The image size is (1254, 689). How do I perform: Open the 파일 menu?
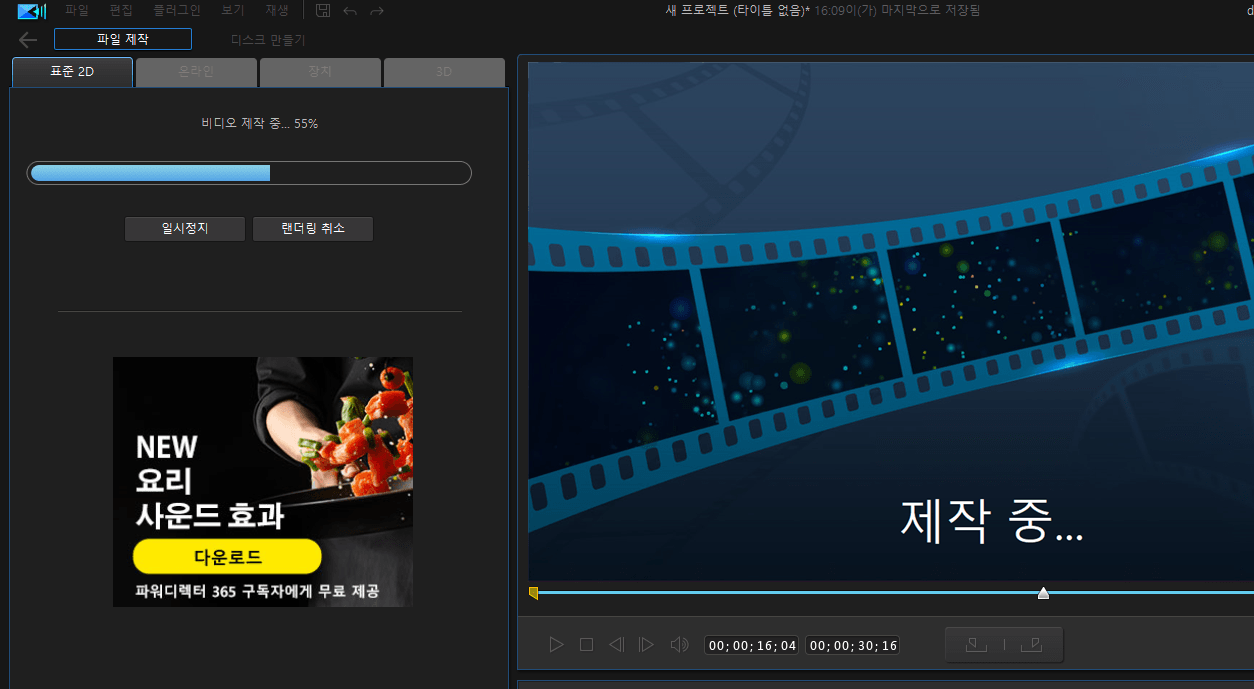[x=77, y=10]
